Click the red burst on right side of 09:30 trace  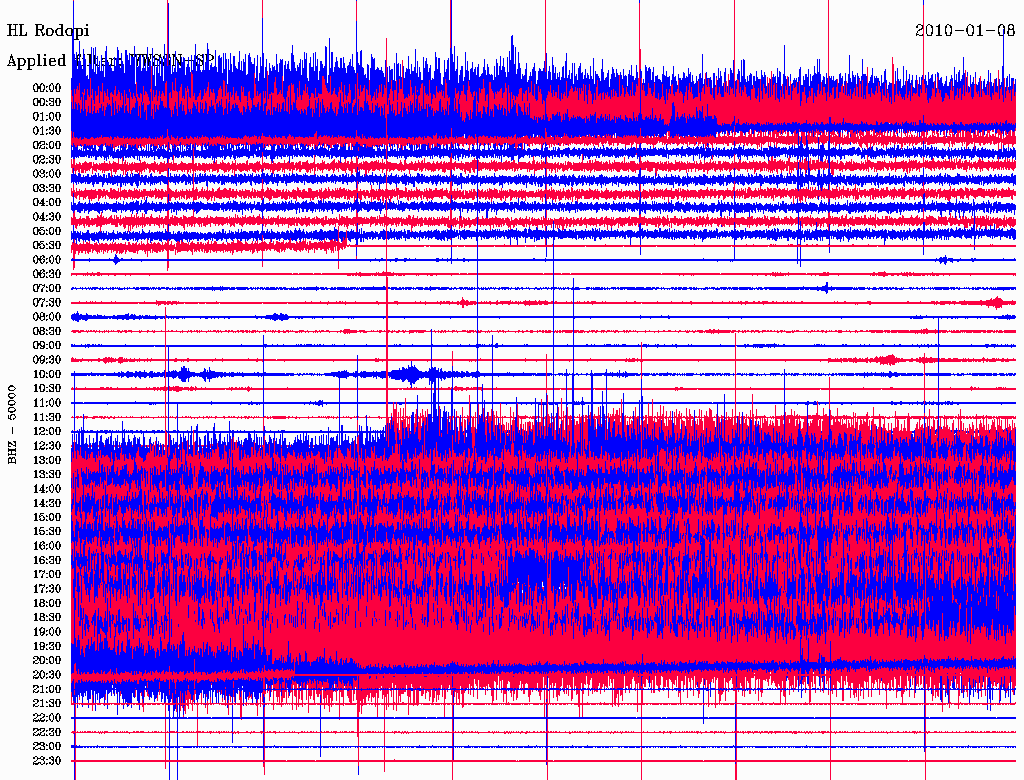(x=886, y=359)
